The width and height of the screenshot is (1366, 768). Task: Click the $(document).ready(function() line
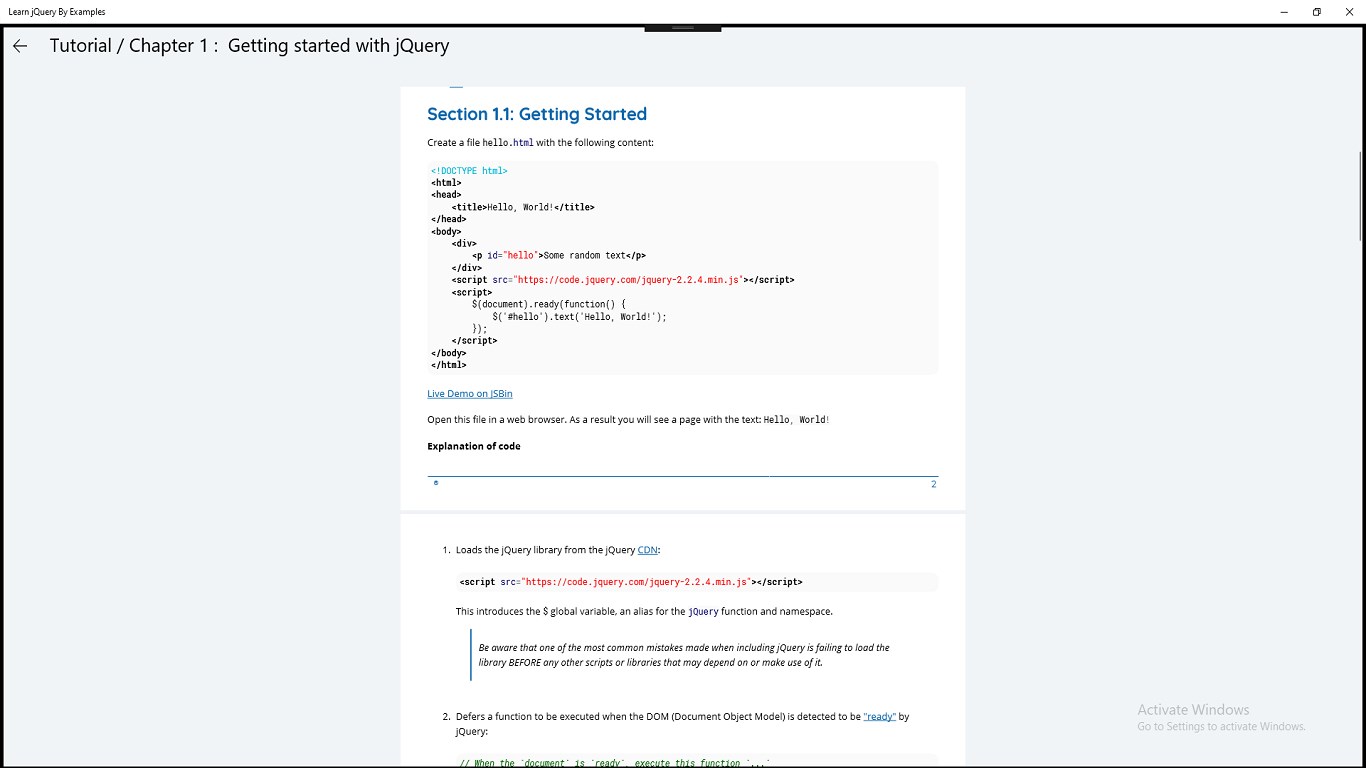[549, 304]
